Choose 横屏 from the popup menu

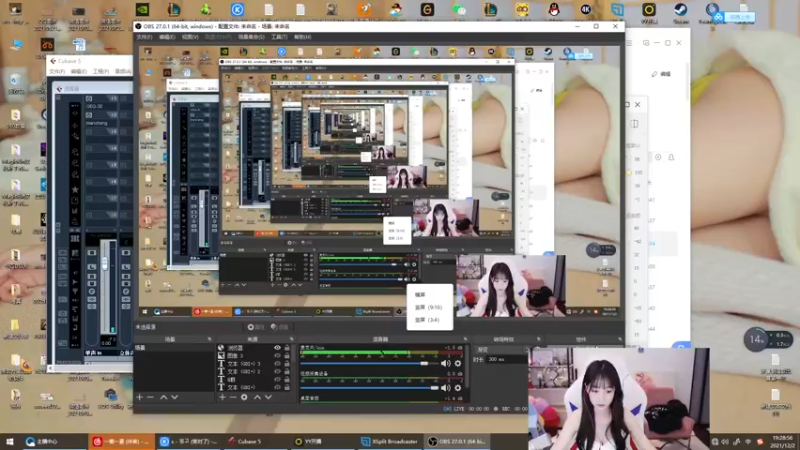(x=420, y=294)
